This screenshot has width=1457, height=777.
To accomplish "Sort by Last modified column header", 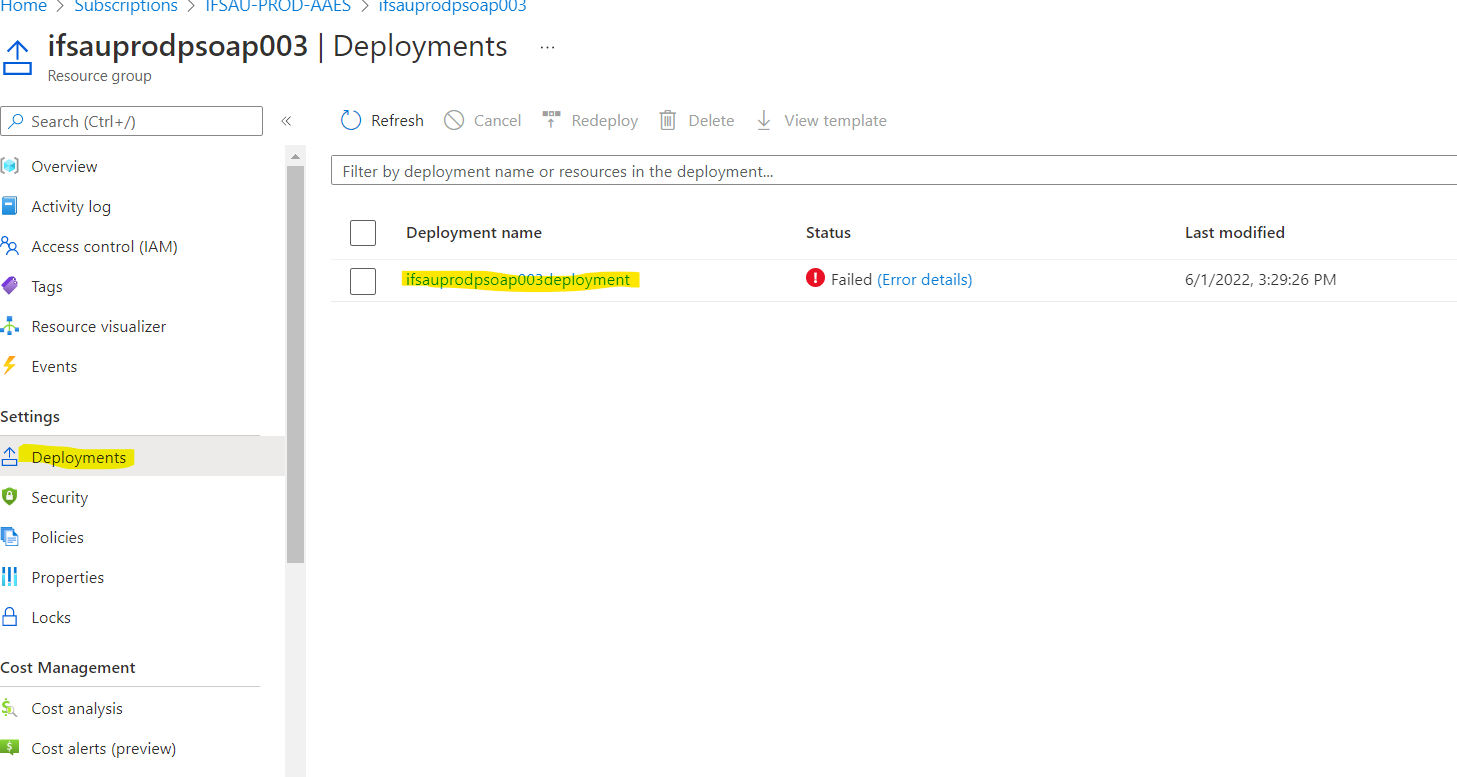I will click(x=1235, y=232).
